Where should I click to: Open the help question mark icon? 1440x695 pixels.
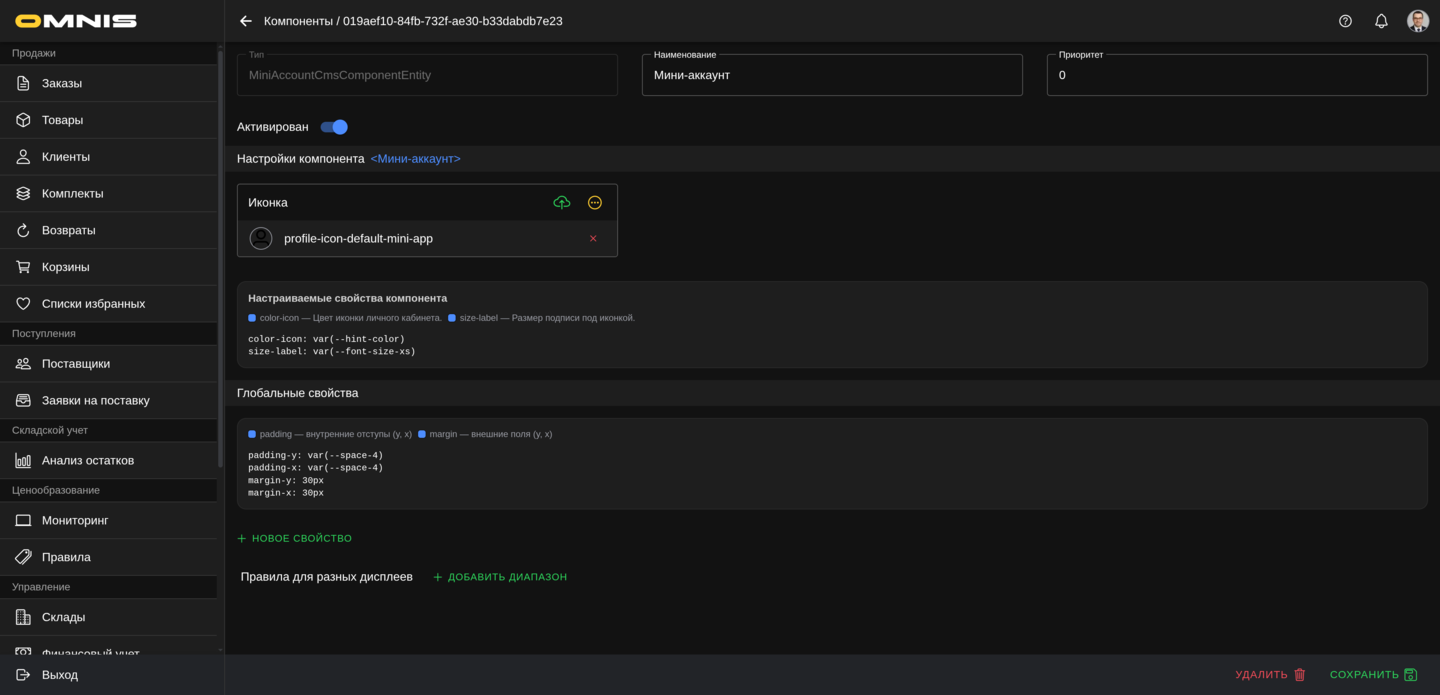pos(1345,21)
